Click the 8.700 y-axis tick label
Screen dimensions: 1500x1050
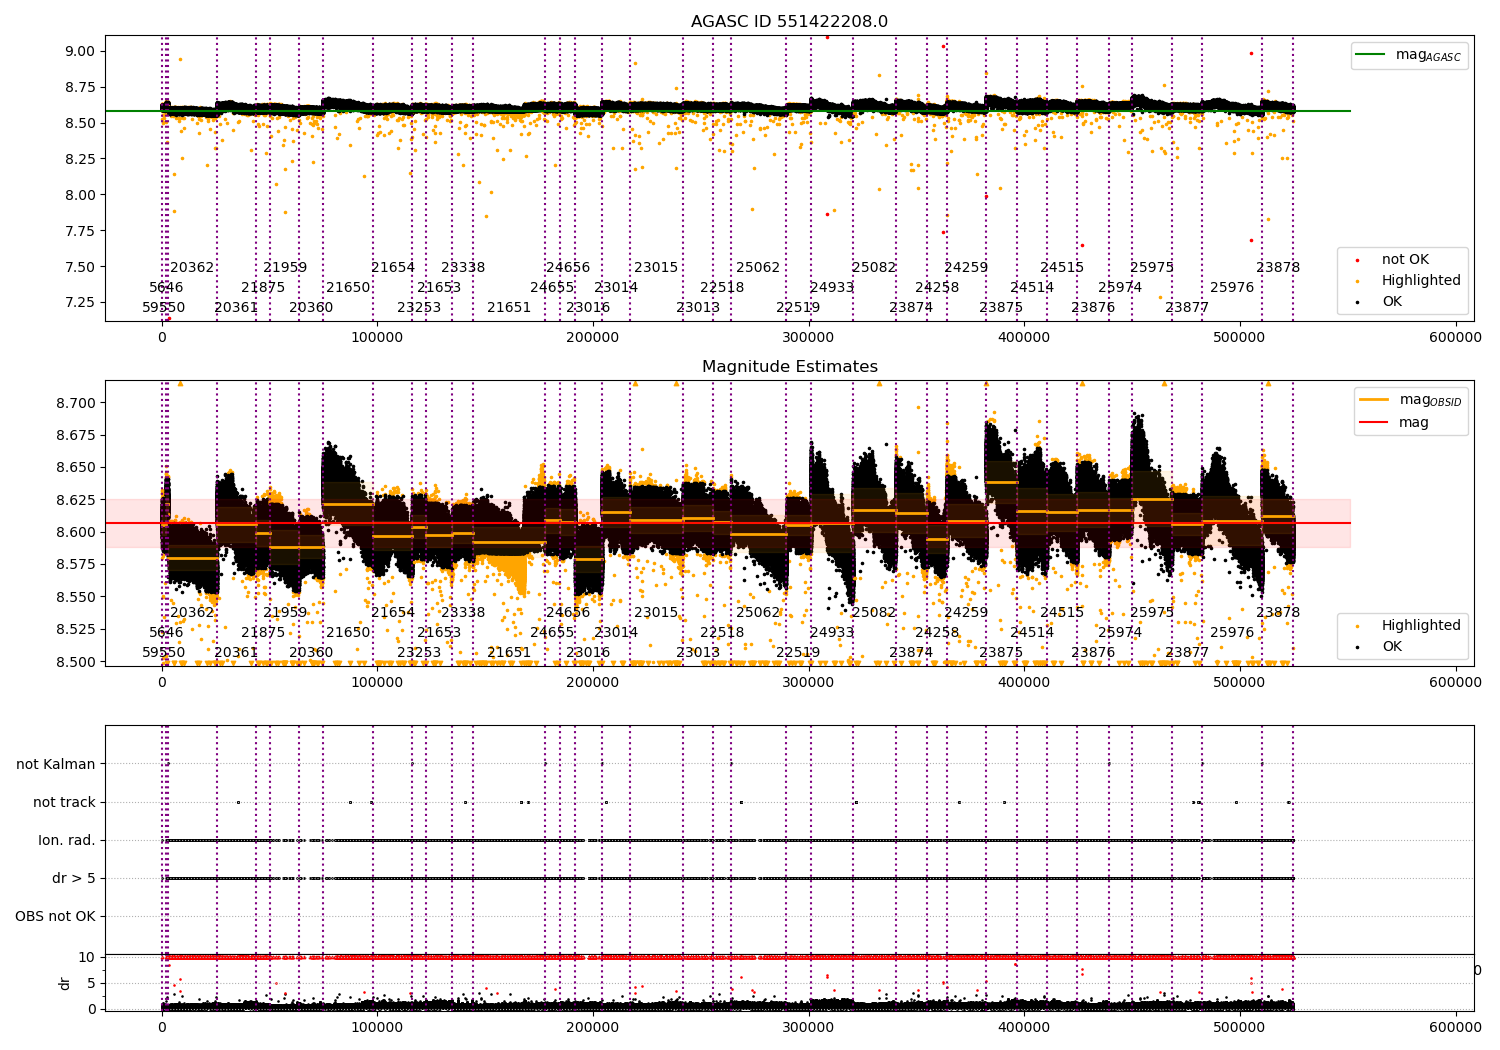pyautogui.click(x=76, y=403)
